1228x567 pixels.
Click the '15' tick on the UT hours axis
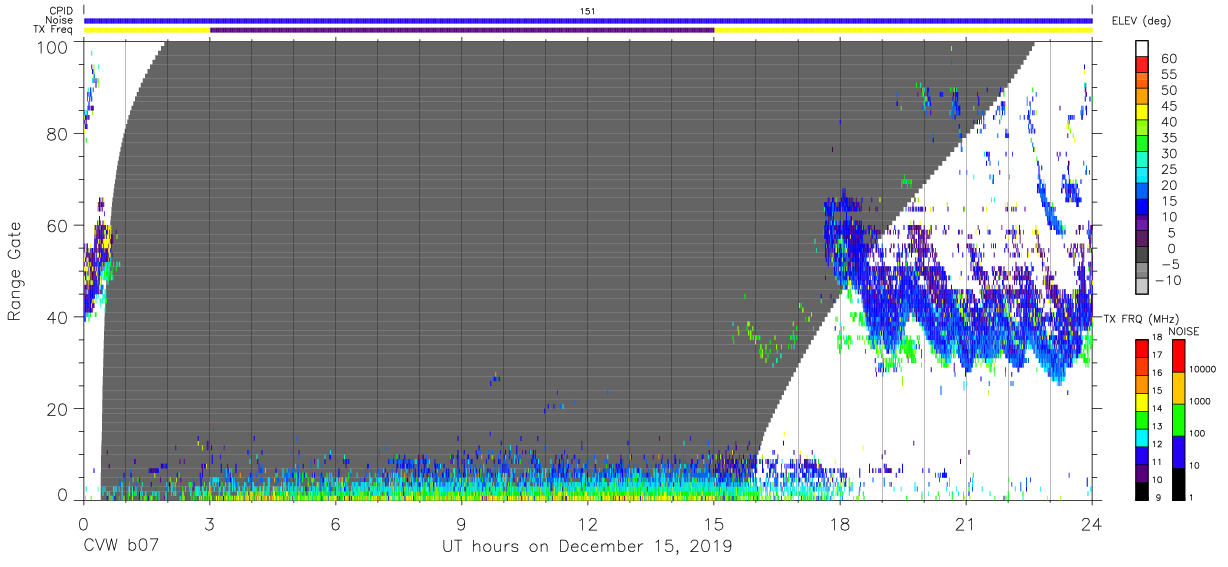(x=714, y=522)
